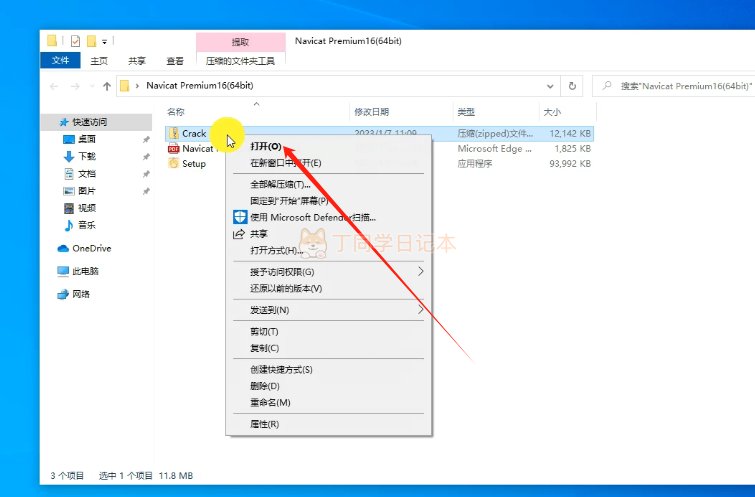The height and width of the screenshot is (497, 755).
Task: Open 桌面 in navigation pane
Action: [x=87, y=139]
